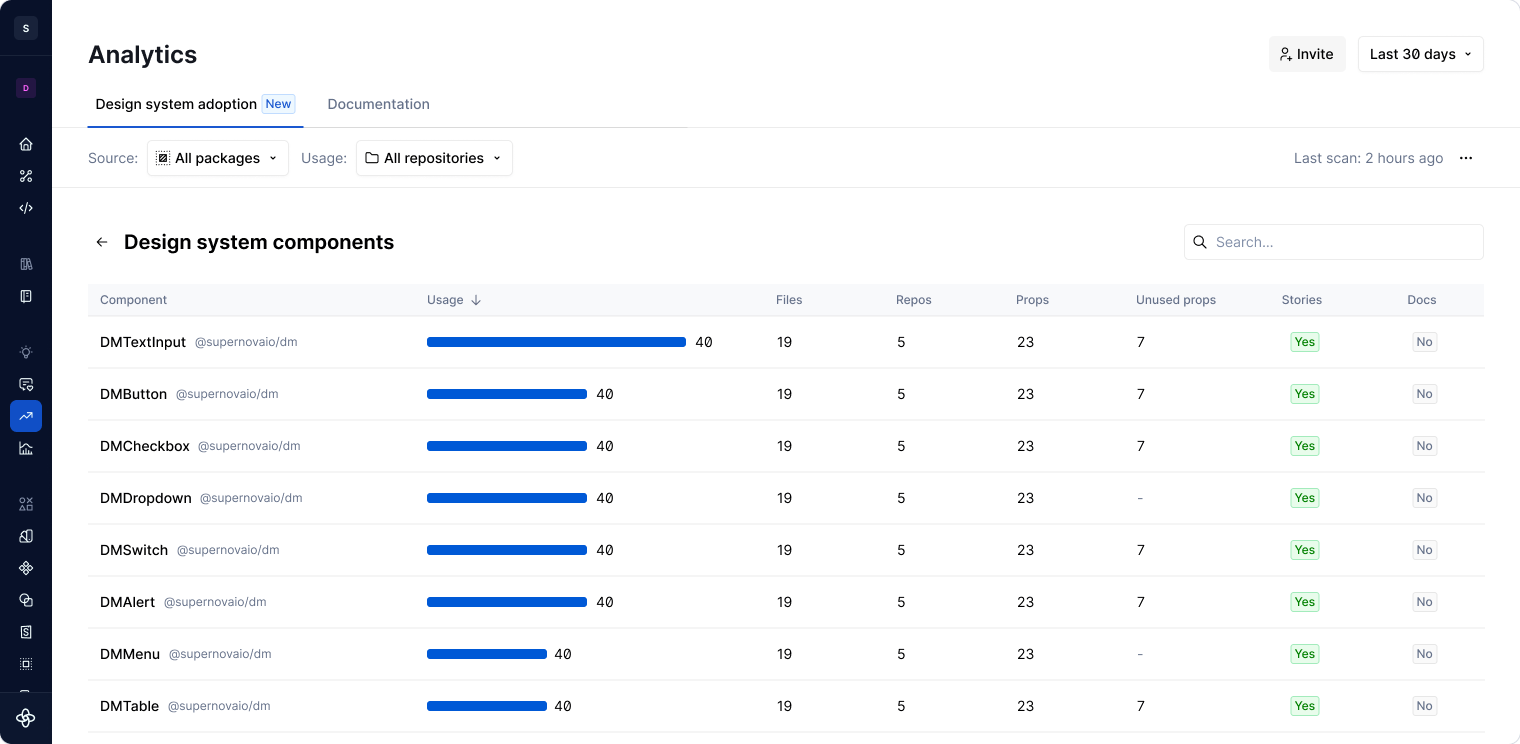The image size is (1520, 744).
Task: Open the DMAlert component name
Action: coord(127,602)
